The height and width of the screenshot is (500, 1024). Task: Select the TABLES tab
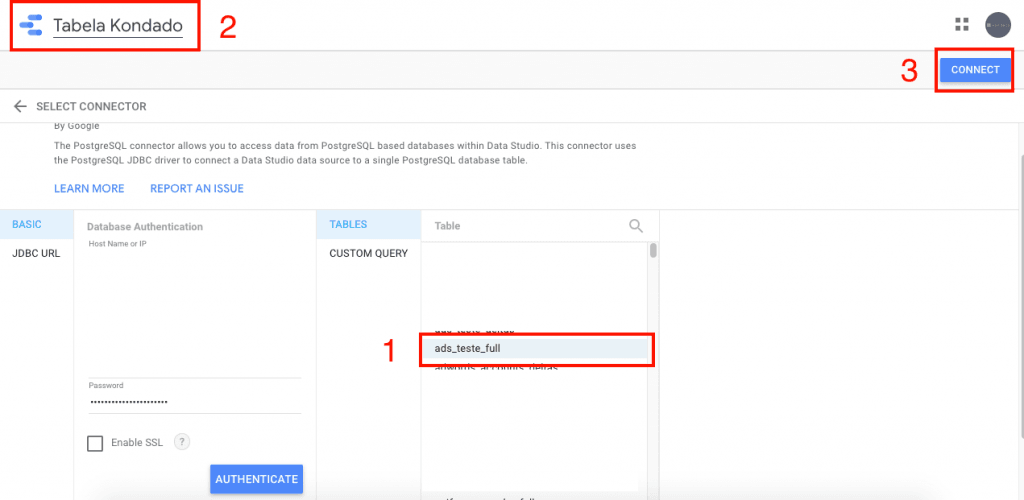click(349, 225)
